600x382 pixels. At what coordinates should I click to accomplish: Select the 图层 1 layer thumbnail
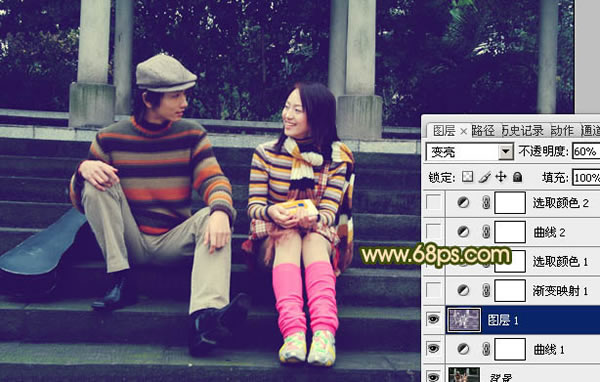pyautogui.click(x=465, y=320)
